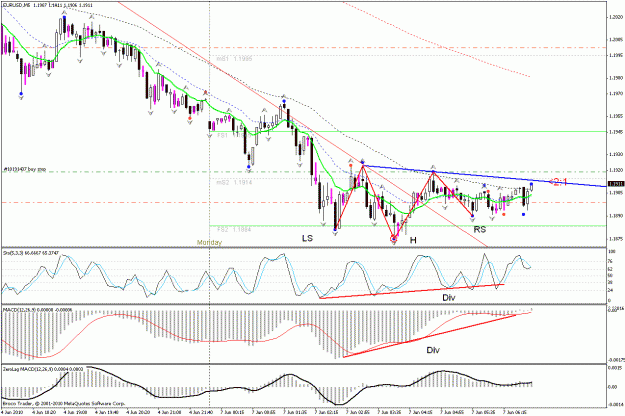The width and height of the screenshot is (625, 416).
Task: Select the mS2 1.1914 pivot label
Action: click(x=234, y=182)
